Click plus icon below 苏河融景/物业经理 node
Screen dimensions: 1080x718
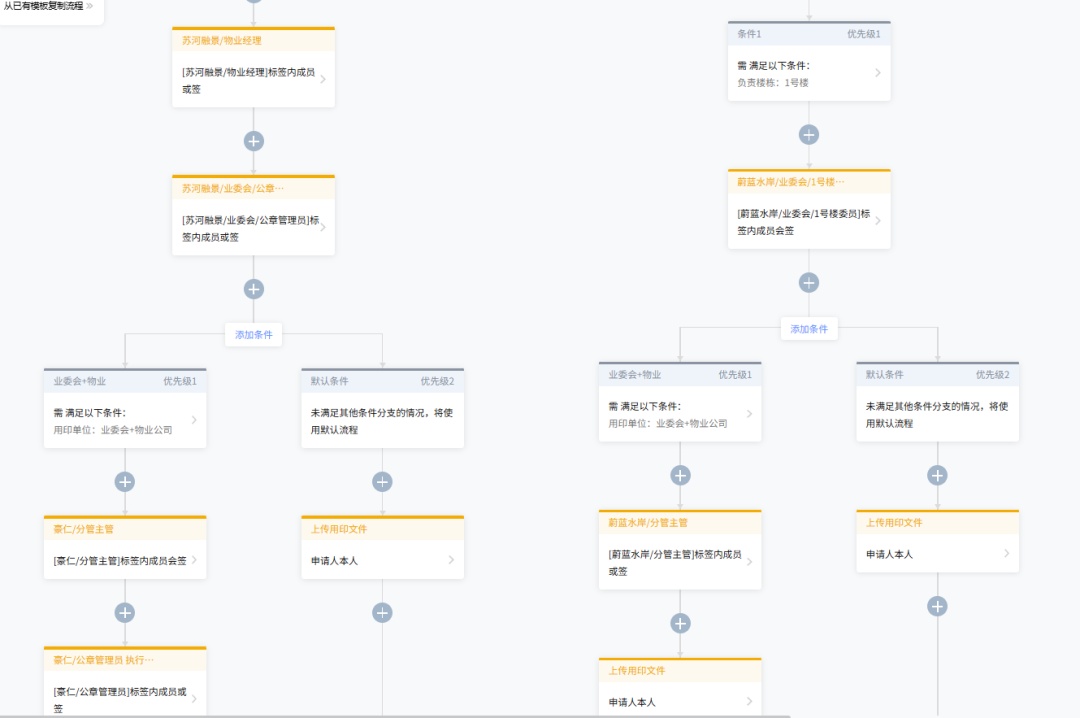[254, 141]
